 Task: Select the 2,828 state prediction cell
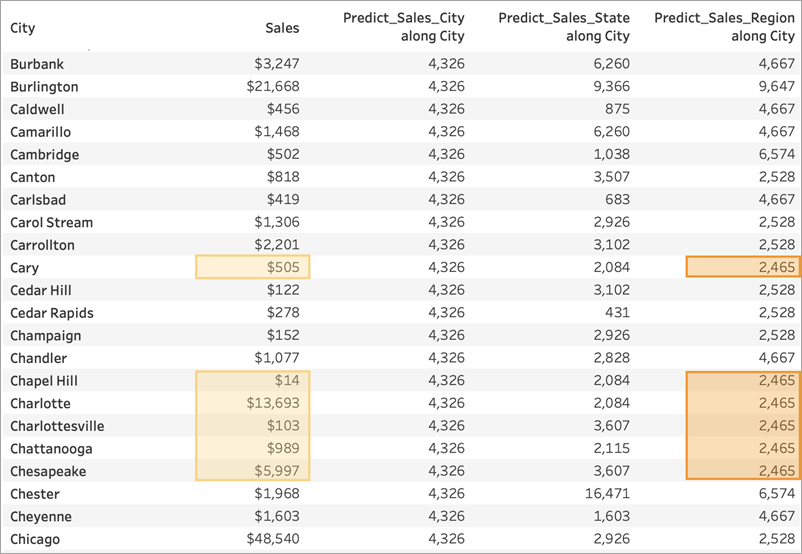click(x=611, y=358)
